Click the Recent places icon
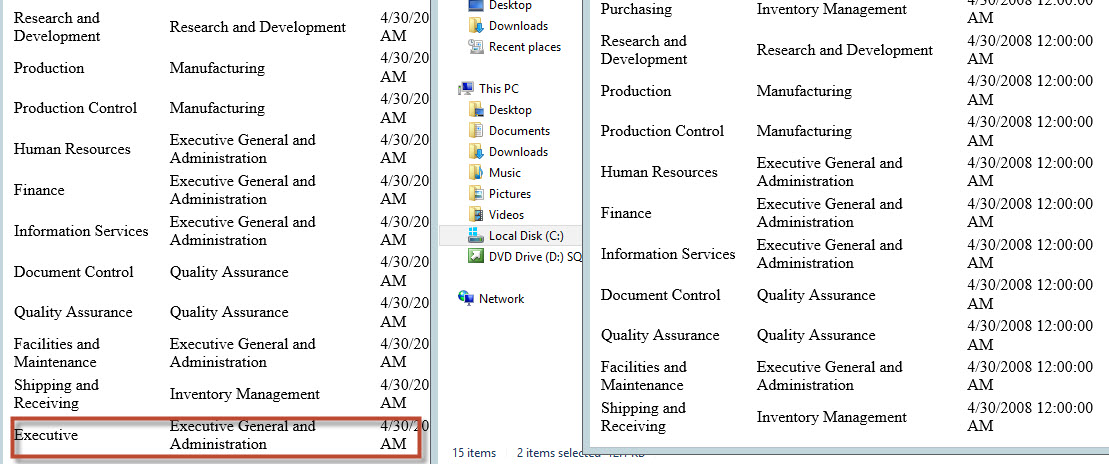This screenshot has width=1109, height=464. 476,47
